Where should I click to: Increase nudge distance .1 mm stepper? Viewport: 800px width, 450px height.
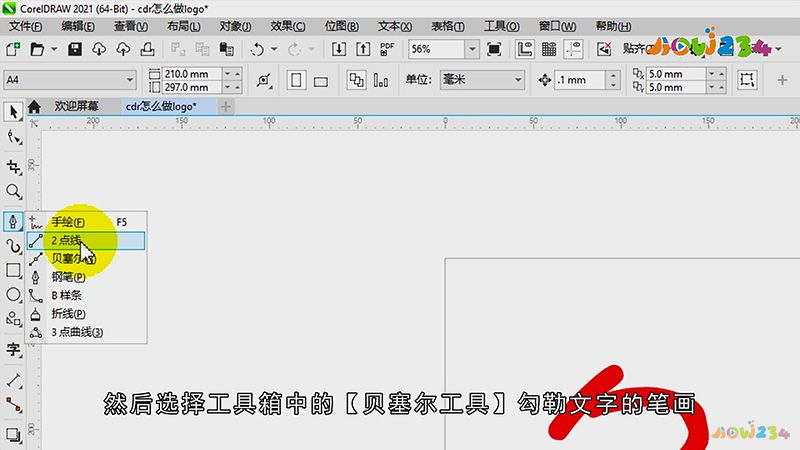(x=613, y=76)
